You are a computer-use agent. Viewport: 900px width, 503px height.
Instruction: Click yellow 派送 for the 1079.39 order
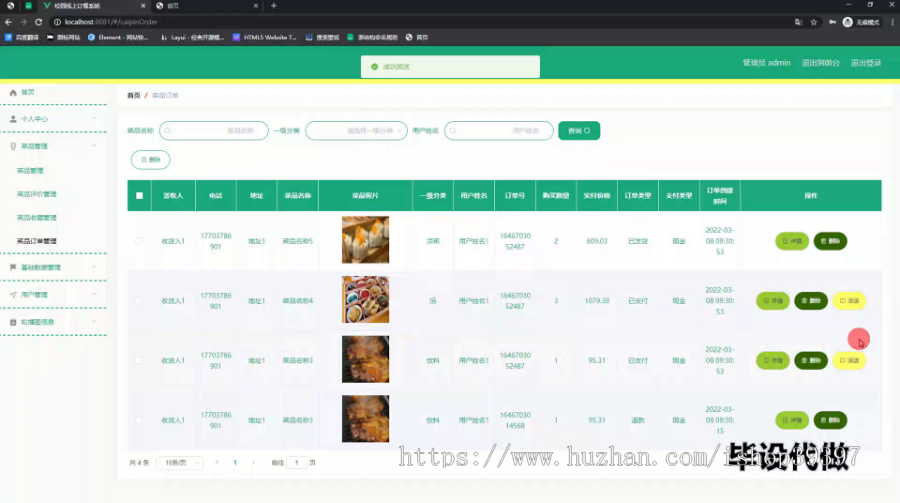click(849, 301)
